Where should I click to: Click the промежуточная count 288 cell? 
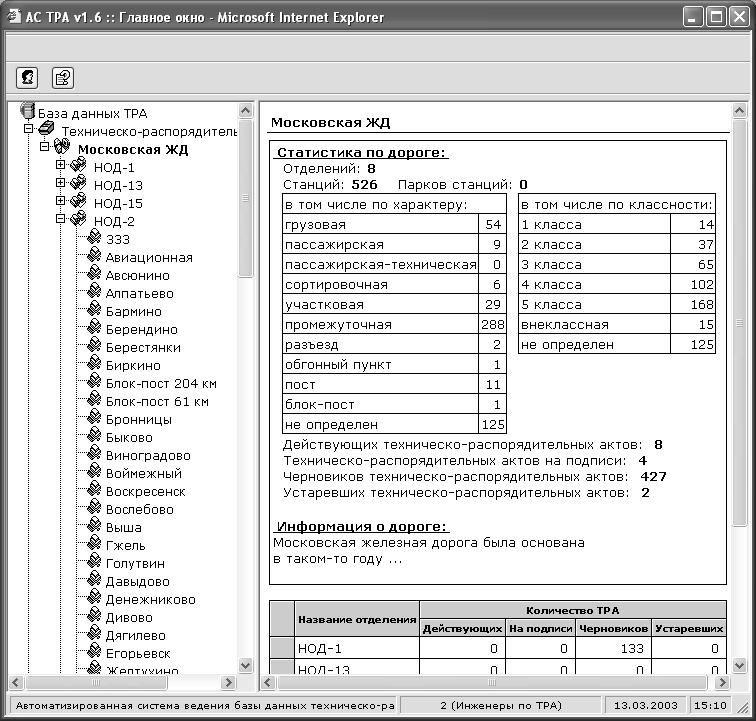point(492,325)
